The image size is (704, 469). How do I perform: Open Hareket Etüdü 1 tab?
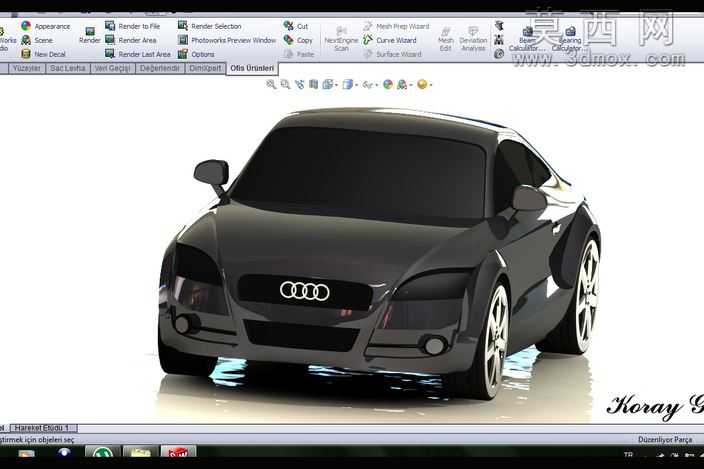pyautogui.click(x=43, y=428)
